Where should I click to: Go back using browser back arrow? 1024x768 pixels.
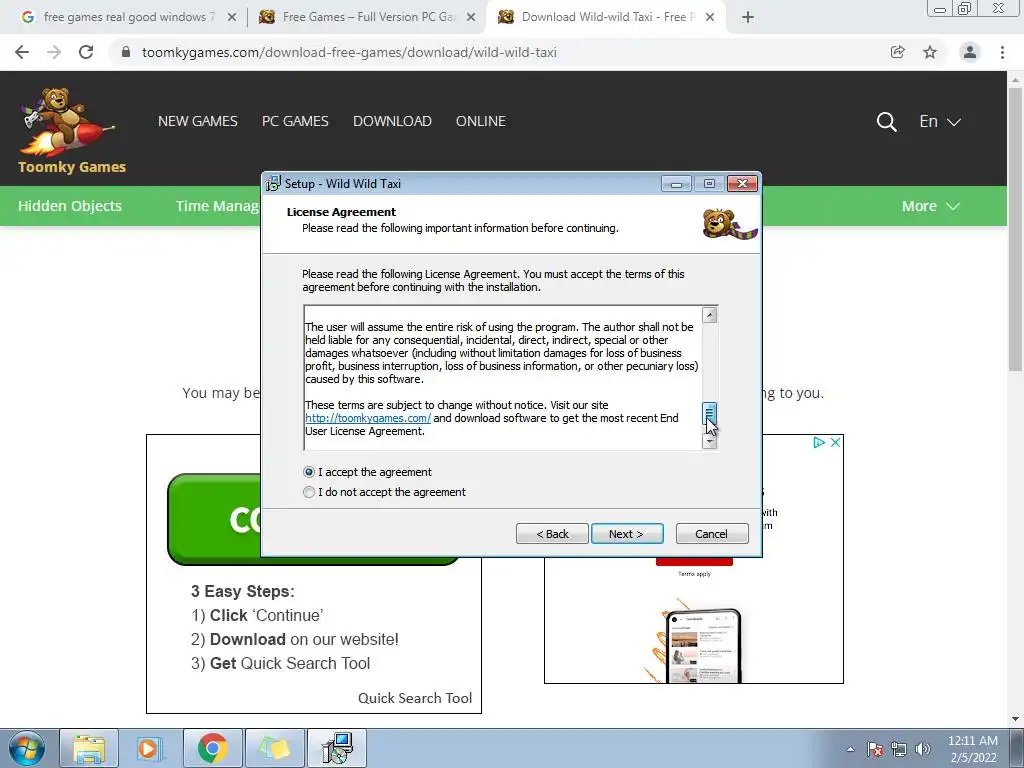tap(22, 52)
